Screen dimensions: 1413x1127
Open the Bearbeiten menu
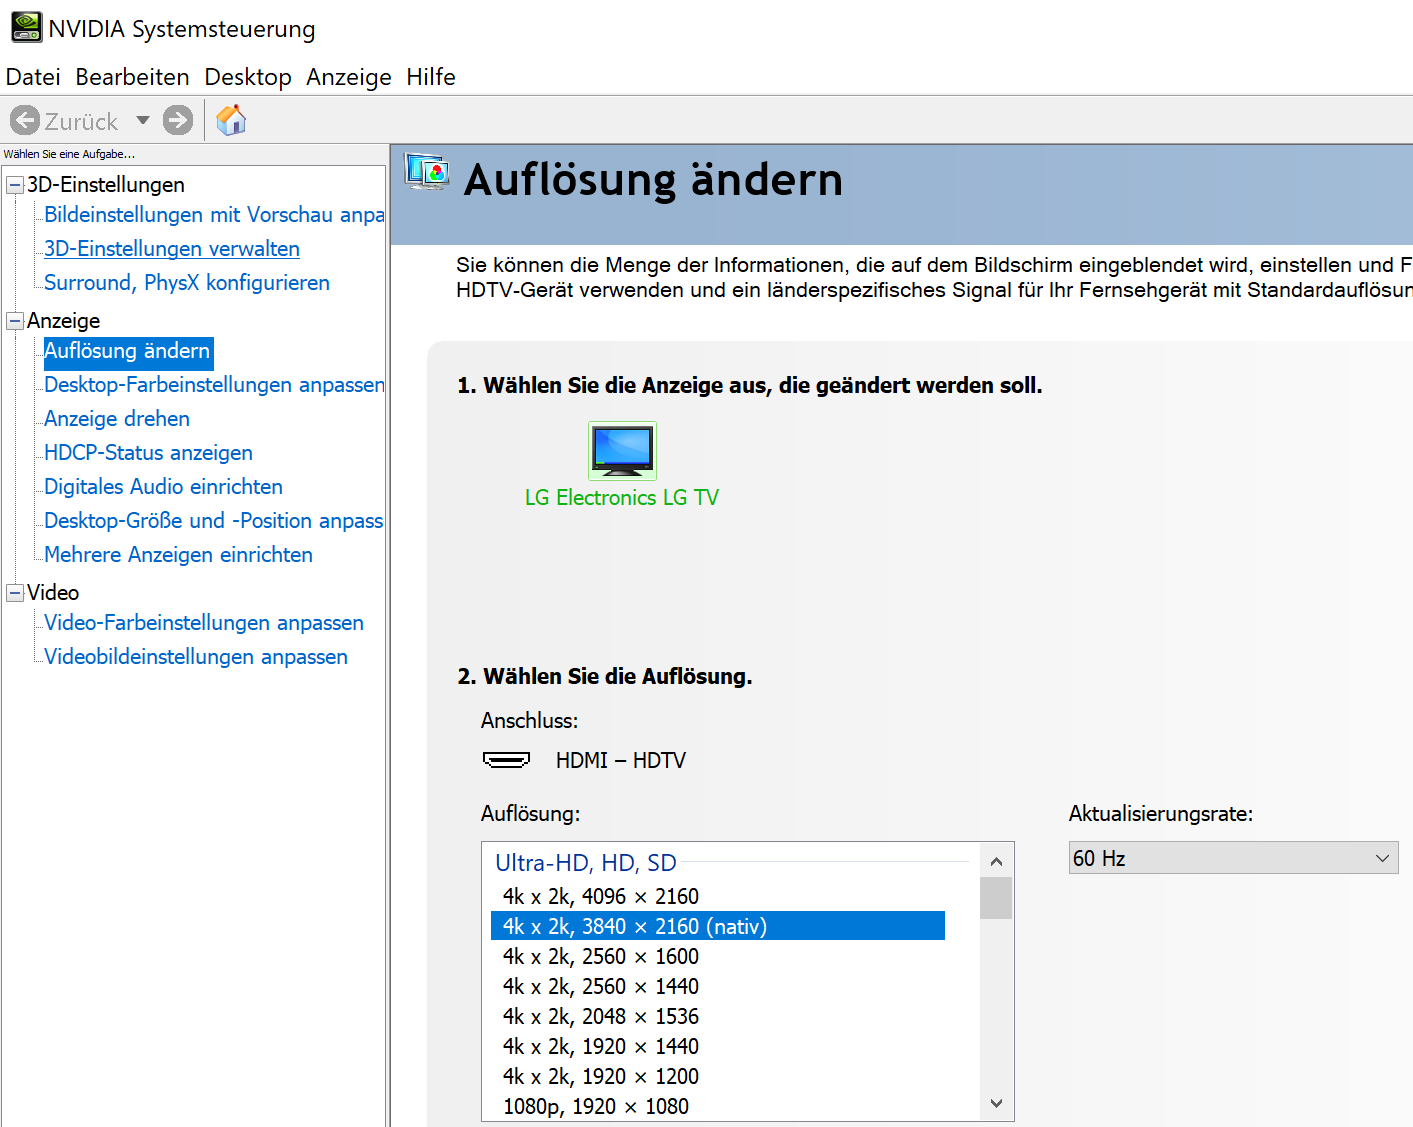(x=132, y=77)
